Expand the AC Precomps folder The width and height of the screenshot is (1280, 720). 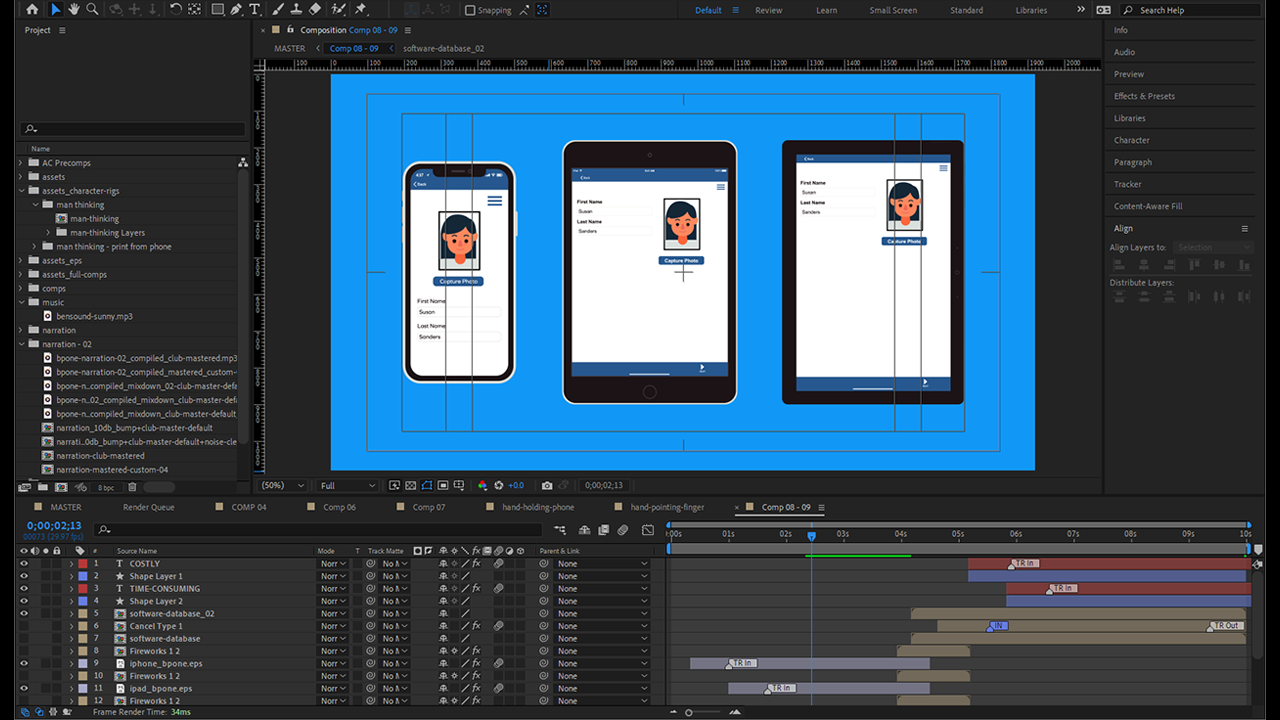coord(21,163)
